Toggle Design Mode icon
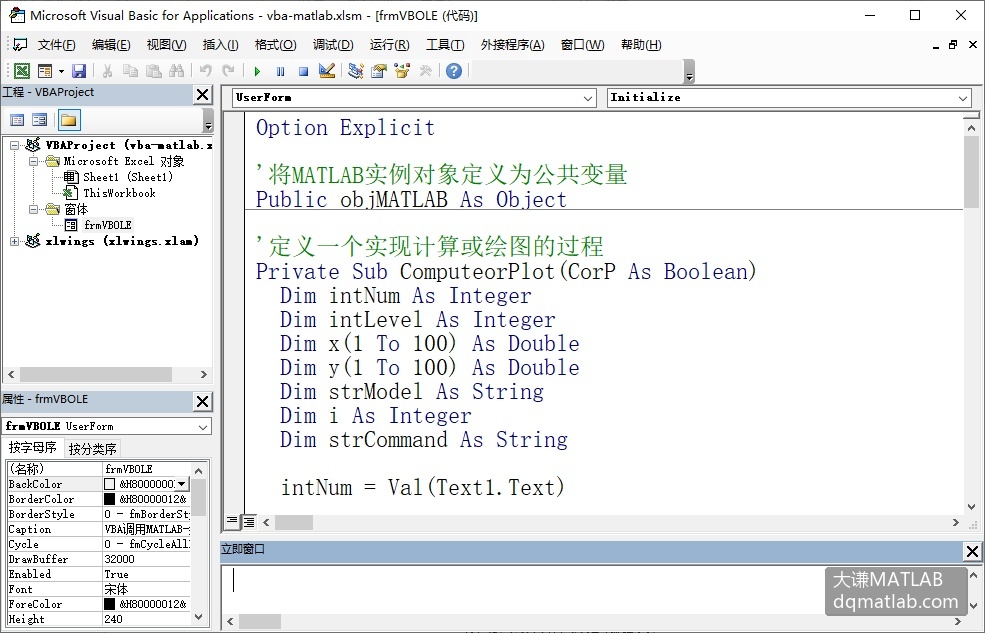This screenshot has height=633, width=985. (x=327, y=71)
